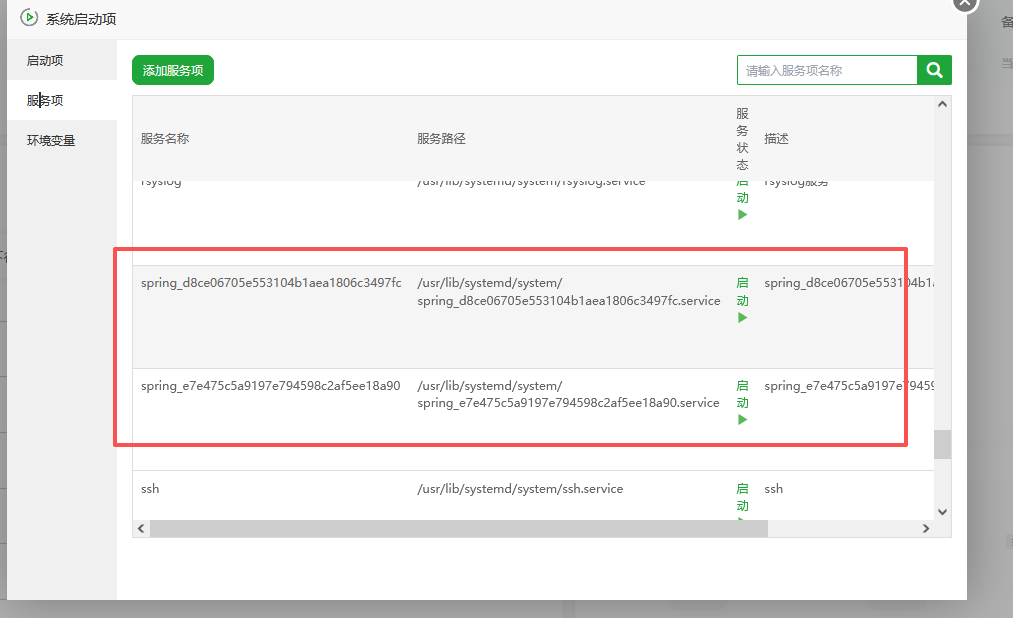Click the 服务状态 column header
The height and width of the screenshot is (618, 1013).
(742, 139)
